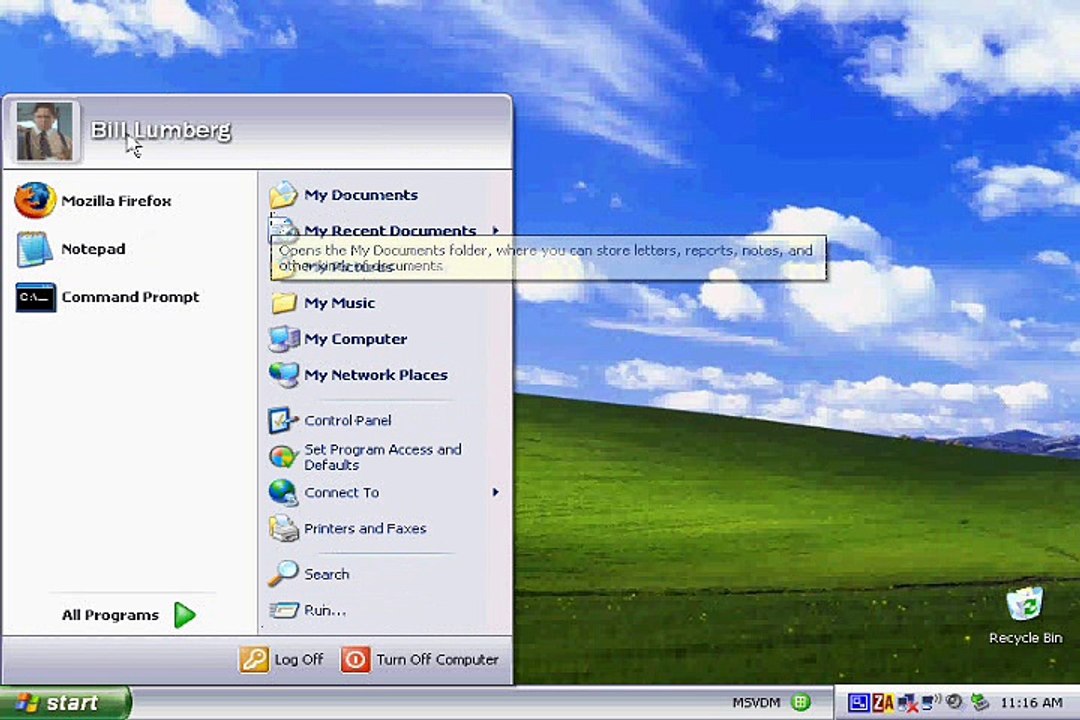Open Mozilla Firefox from the Start menu

point(93,200)
